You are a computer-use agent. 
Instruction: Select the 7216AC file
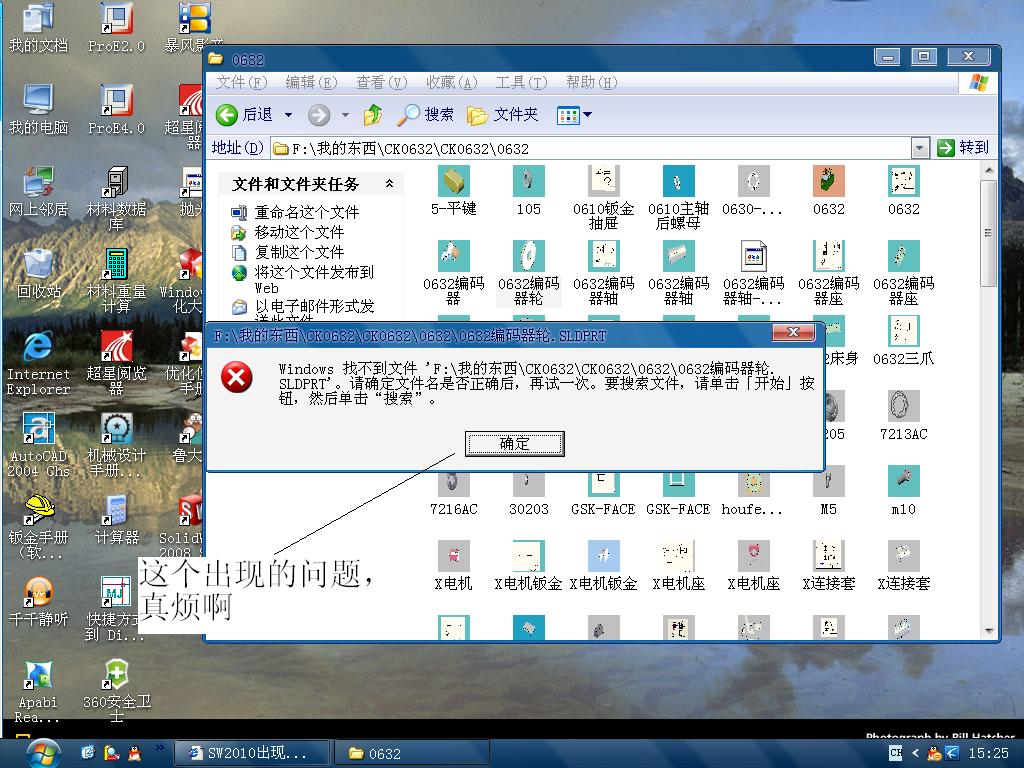tap(453, 491)
